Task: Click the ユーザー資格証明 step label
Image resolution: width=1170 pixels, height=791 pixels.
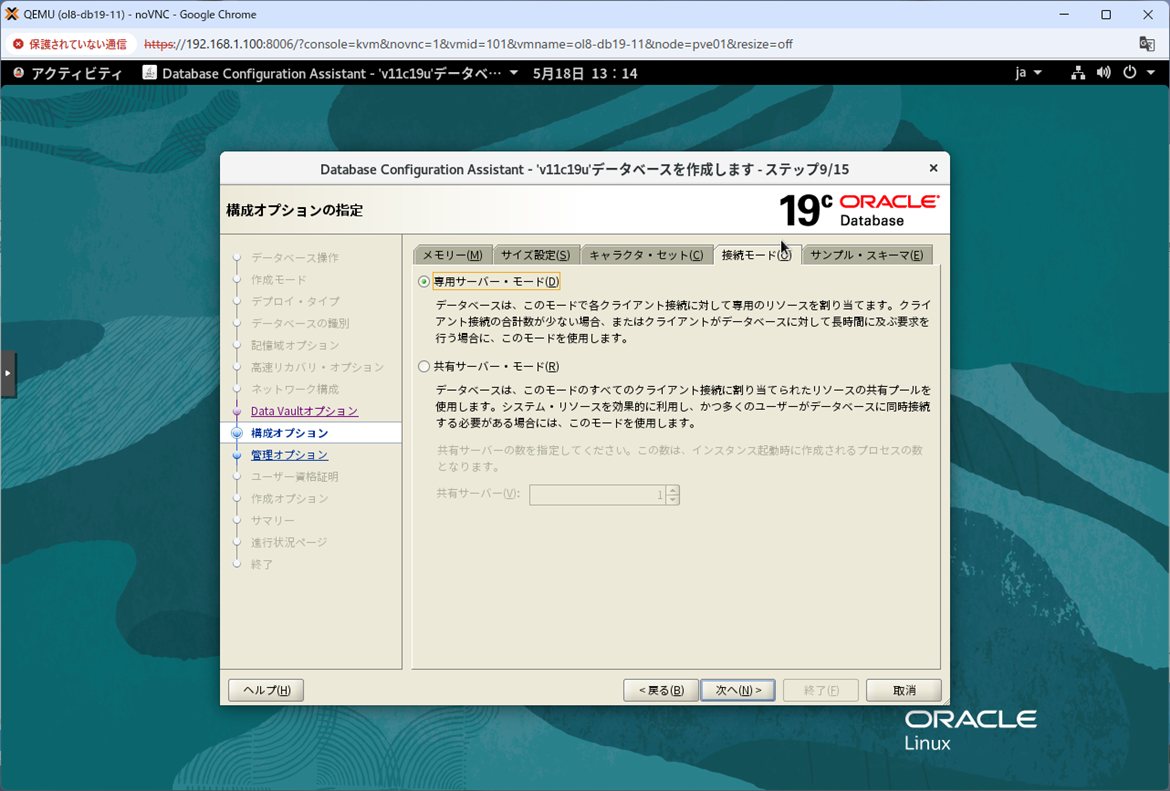Action: tap(295, 476)
